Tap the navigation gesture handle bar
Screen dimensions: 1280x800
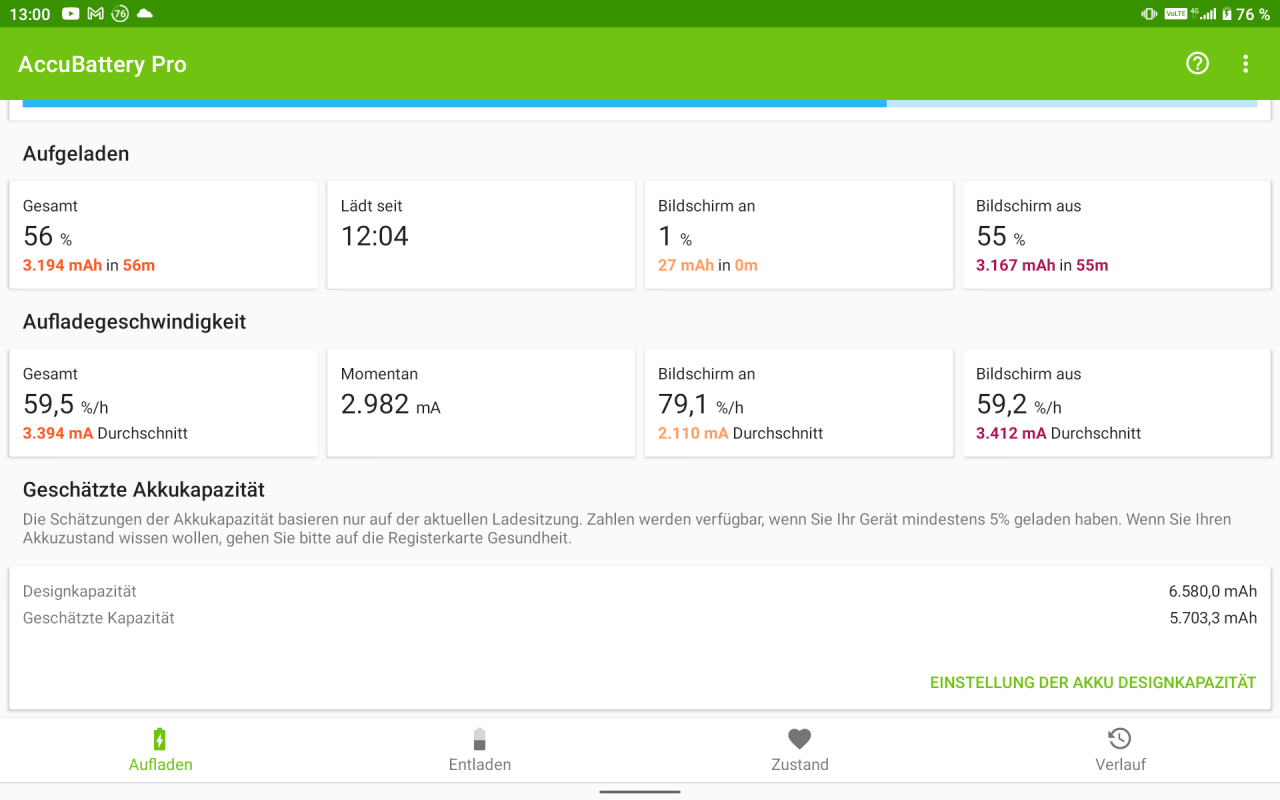click(640, 791)
